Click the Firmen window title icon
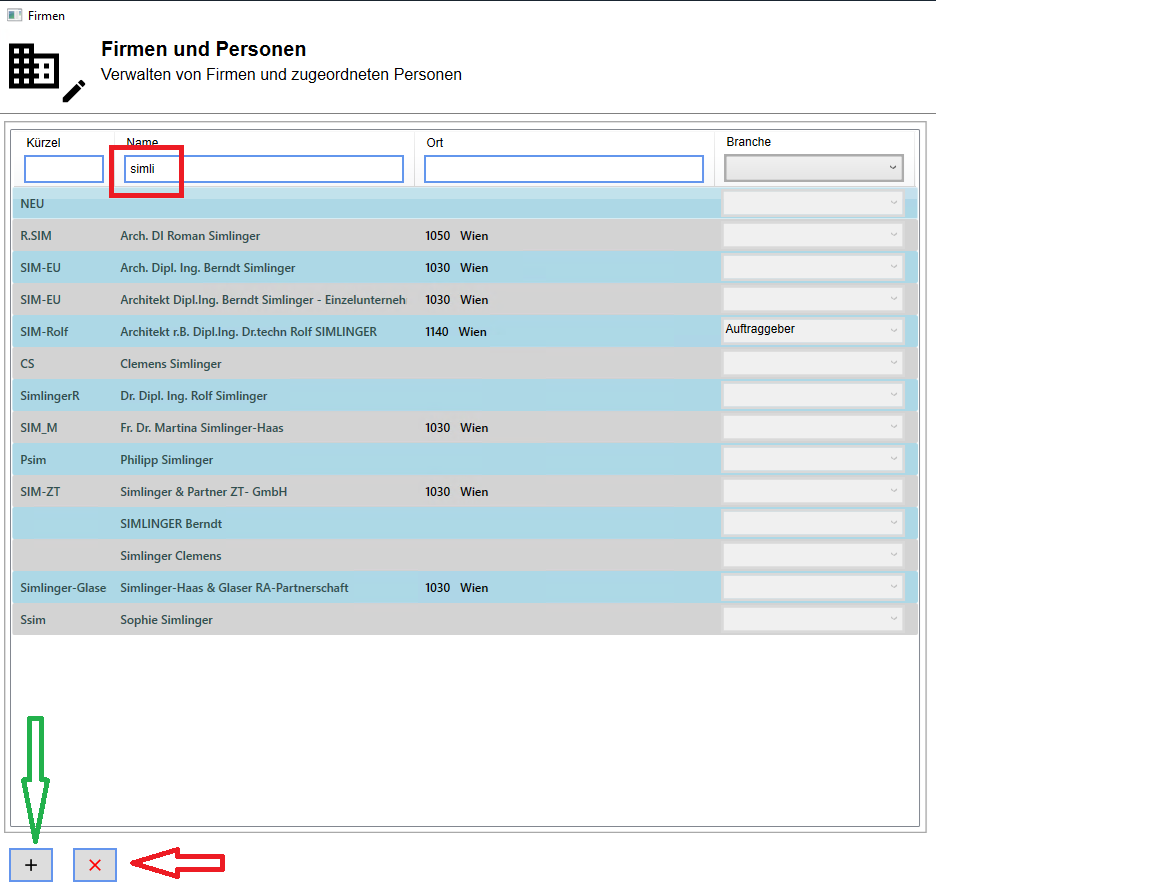Viewport: 1152px width, 887px height. click(14, 15)
